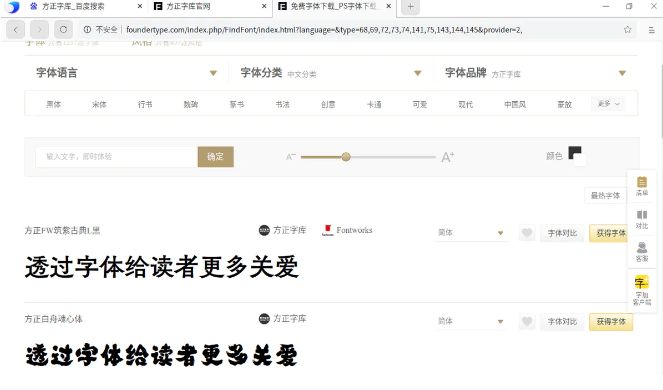This screenshot has height=390, width=663.
Task: Click the 确定 confirm button
Action: pyautogui.click(x=216, y=157)
